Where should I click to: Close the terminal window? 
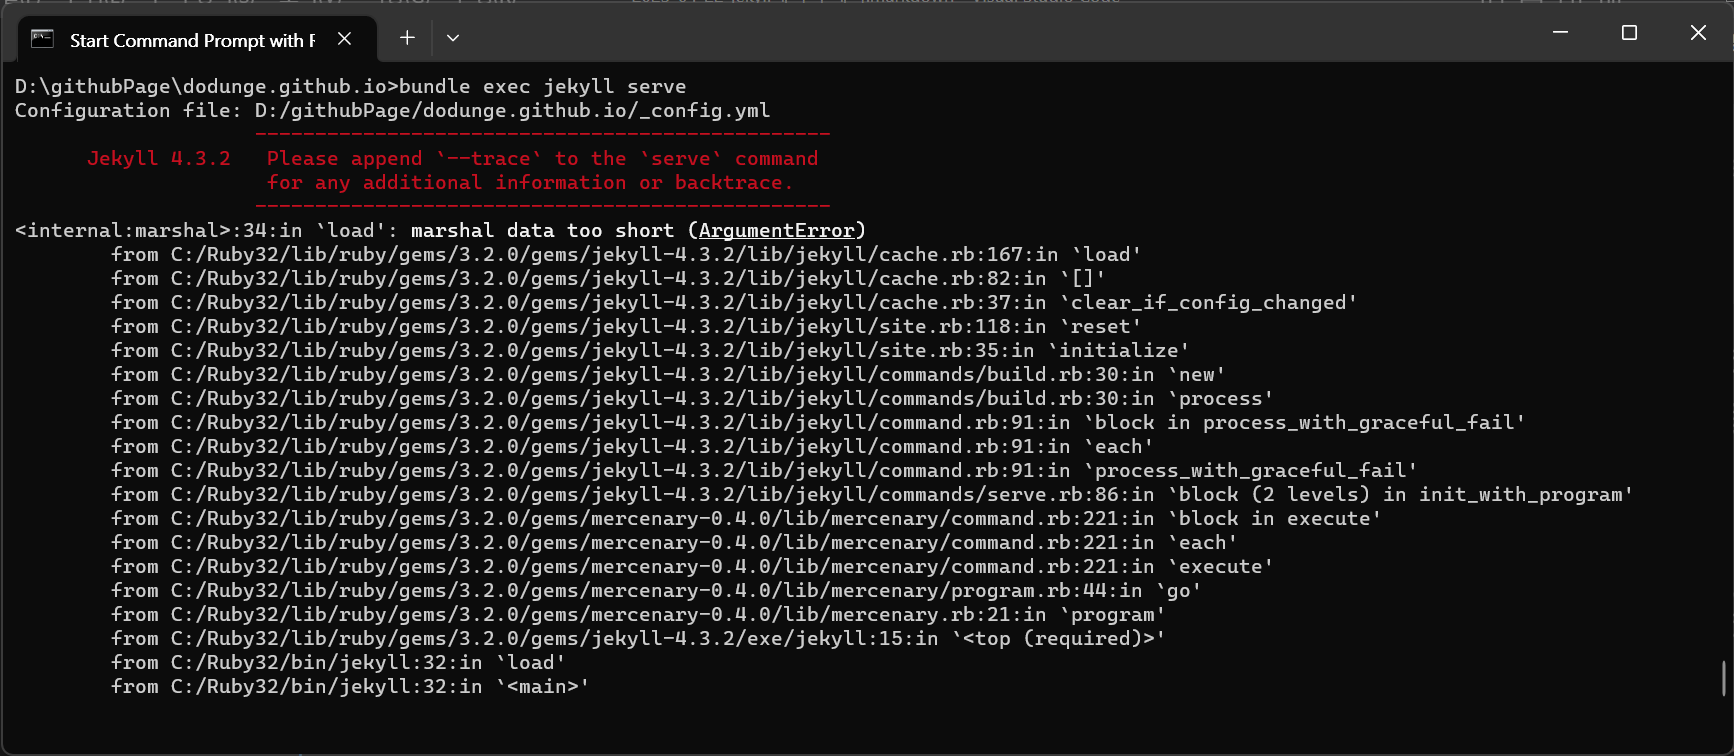click(x=1698, y=33)
